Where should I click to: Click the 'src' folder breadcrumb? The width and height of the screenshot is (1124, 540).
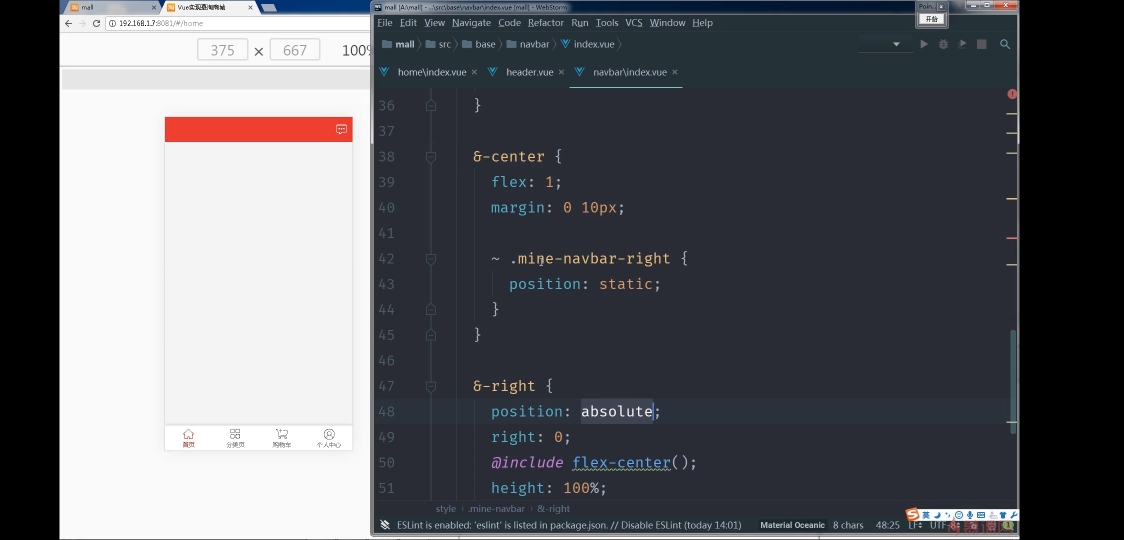[x=438, y=44]
